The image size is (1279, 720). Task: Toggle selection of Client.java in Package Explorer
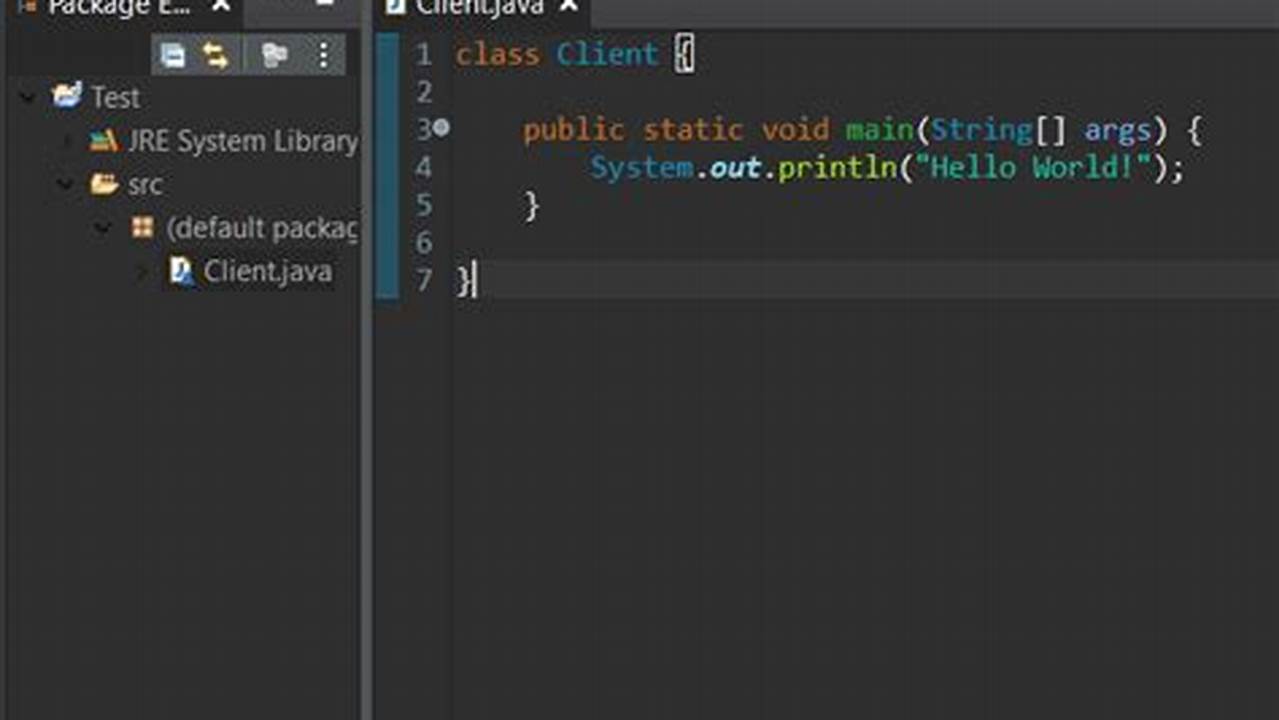pos(266,270)
